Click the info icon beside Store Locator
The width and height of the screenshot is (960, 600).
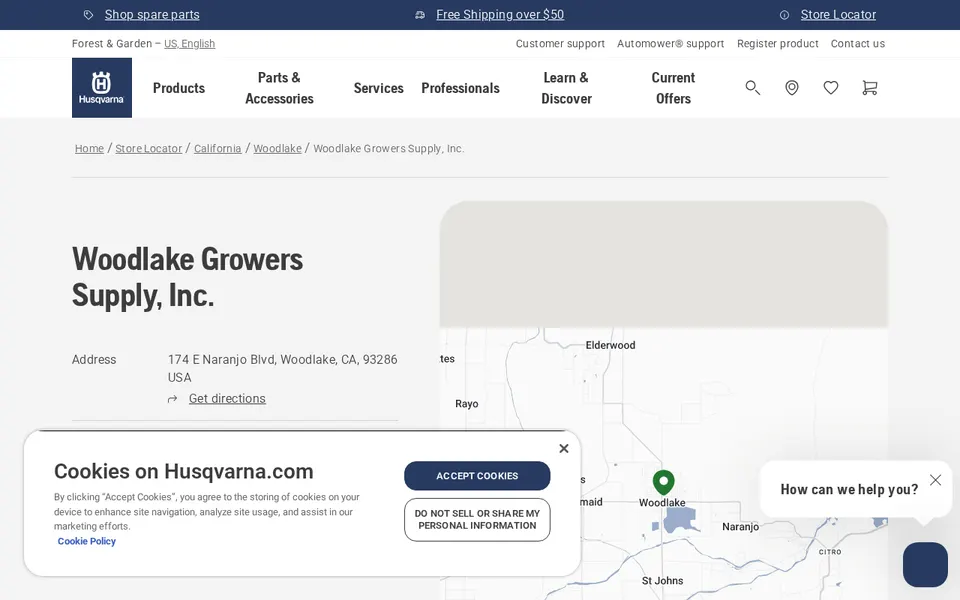pyautogui.click(x=784, y=15)
